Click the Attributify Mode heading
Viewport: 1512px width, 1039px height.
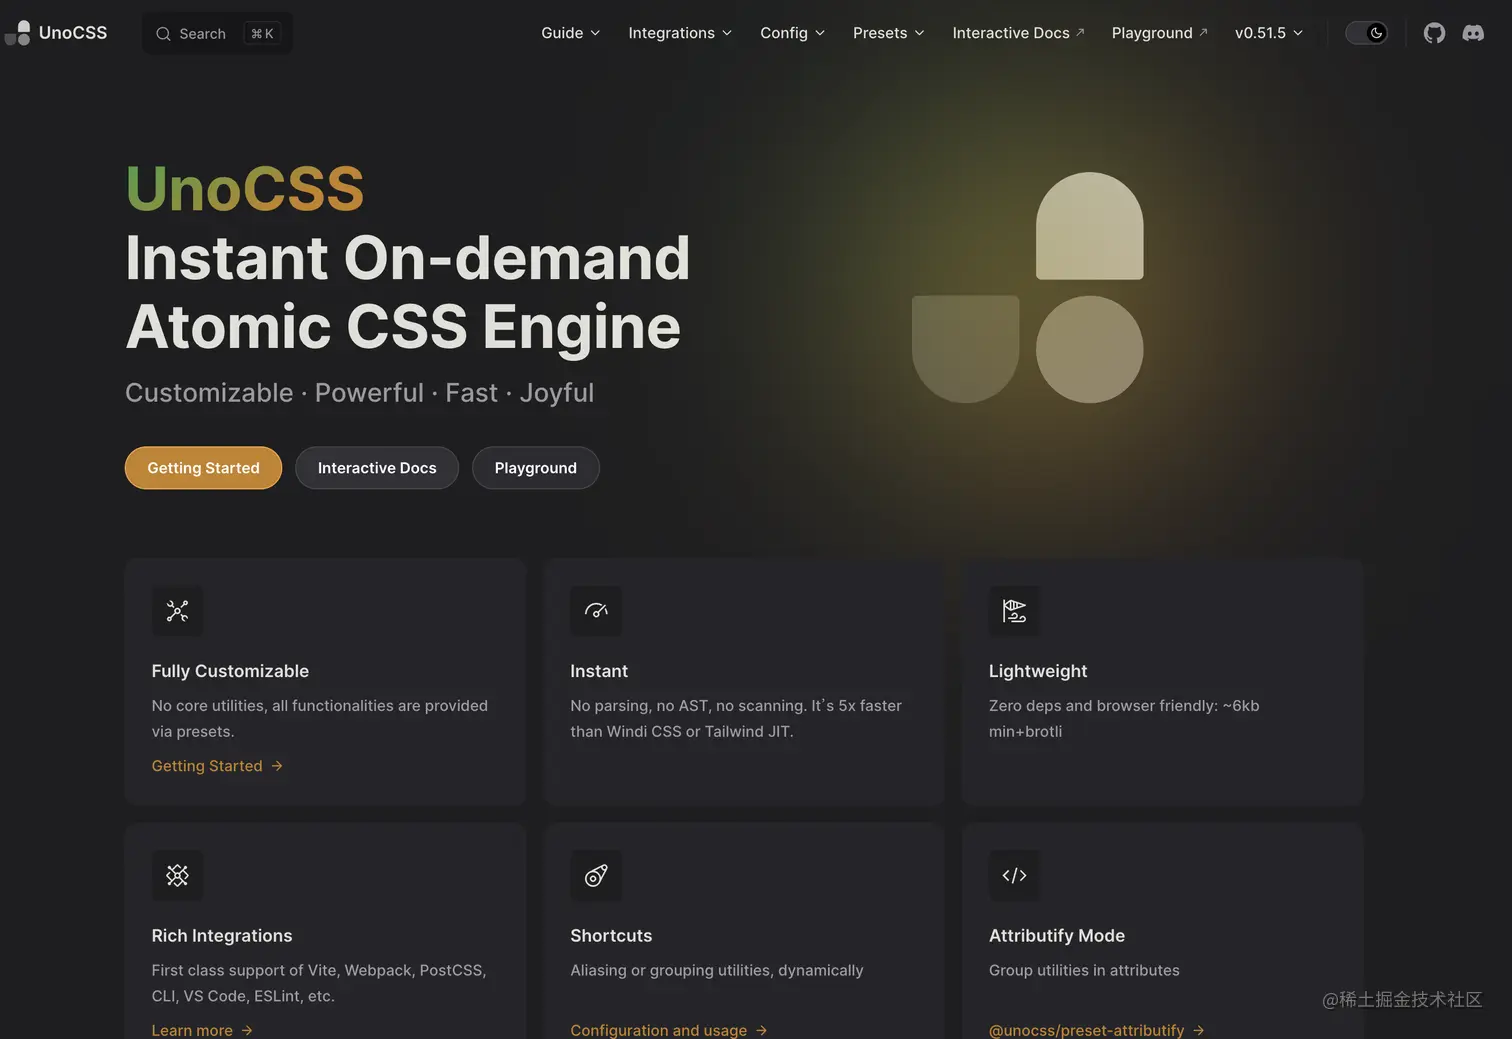pyautogui.click(x=1057, y=936)
